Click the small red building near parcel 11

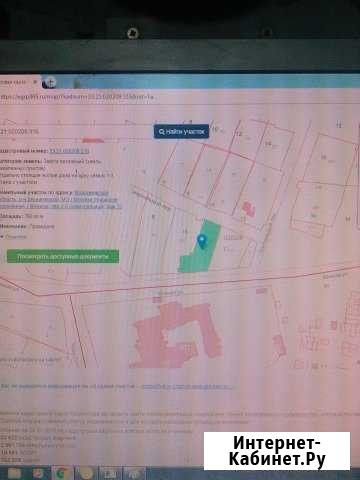[249, 210]
